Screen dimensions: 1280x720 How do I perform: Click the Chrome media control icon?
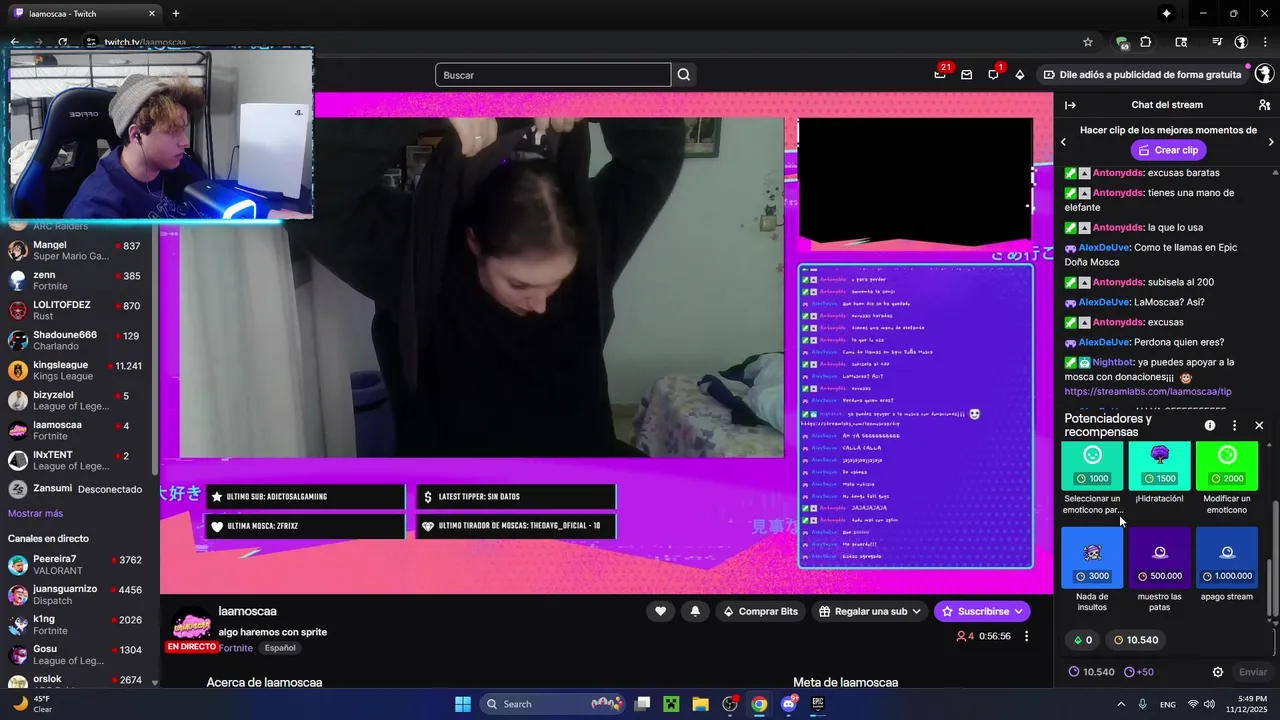[x=1217, y=42]
